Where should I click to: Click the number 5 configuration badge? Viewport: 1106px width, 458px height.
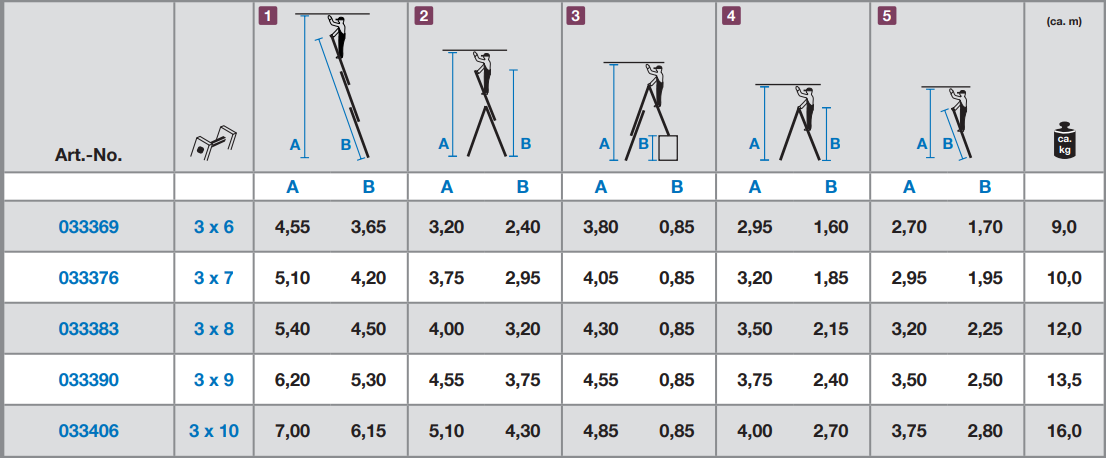click(887, 16)
